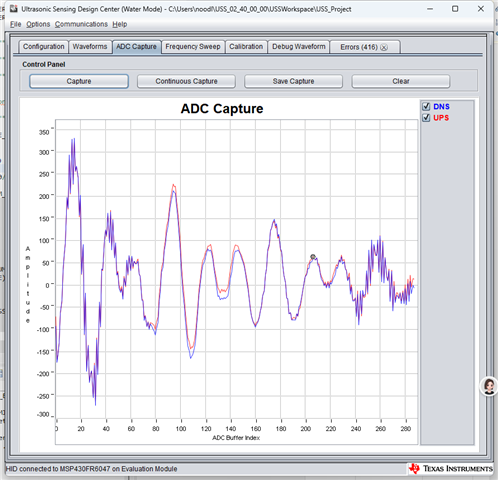
Task: Open the Help menu
Action: click(x=120, y=24)
